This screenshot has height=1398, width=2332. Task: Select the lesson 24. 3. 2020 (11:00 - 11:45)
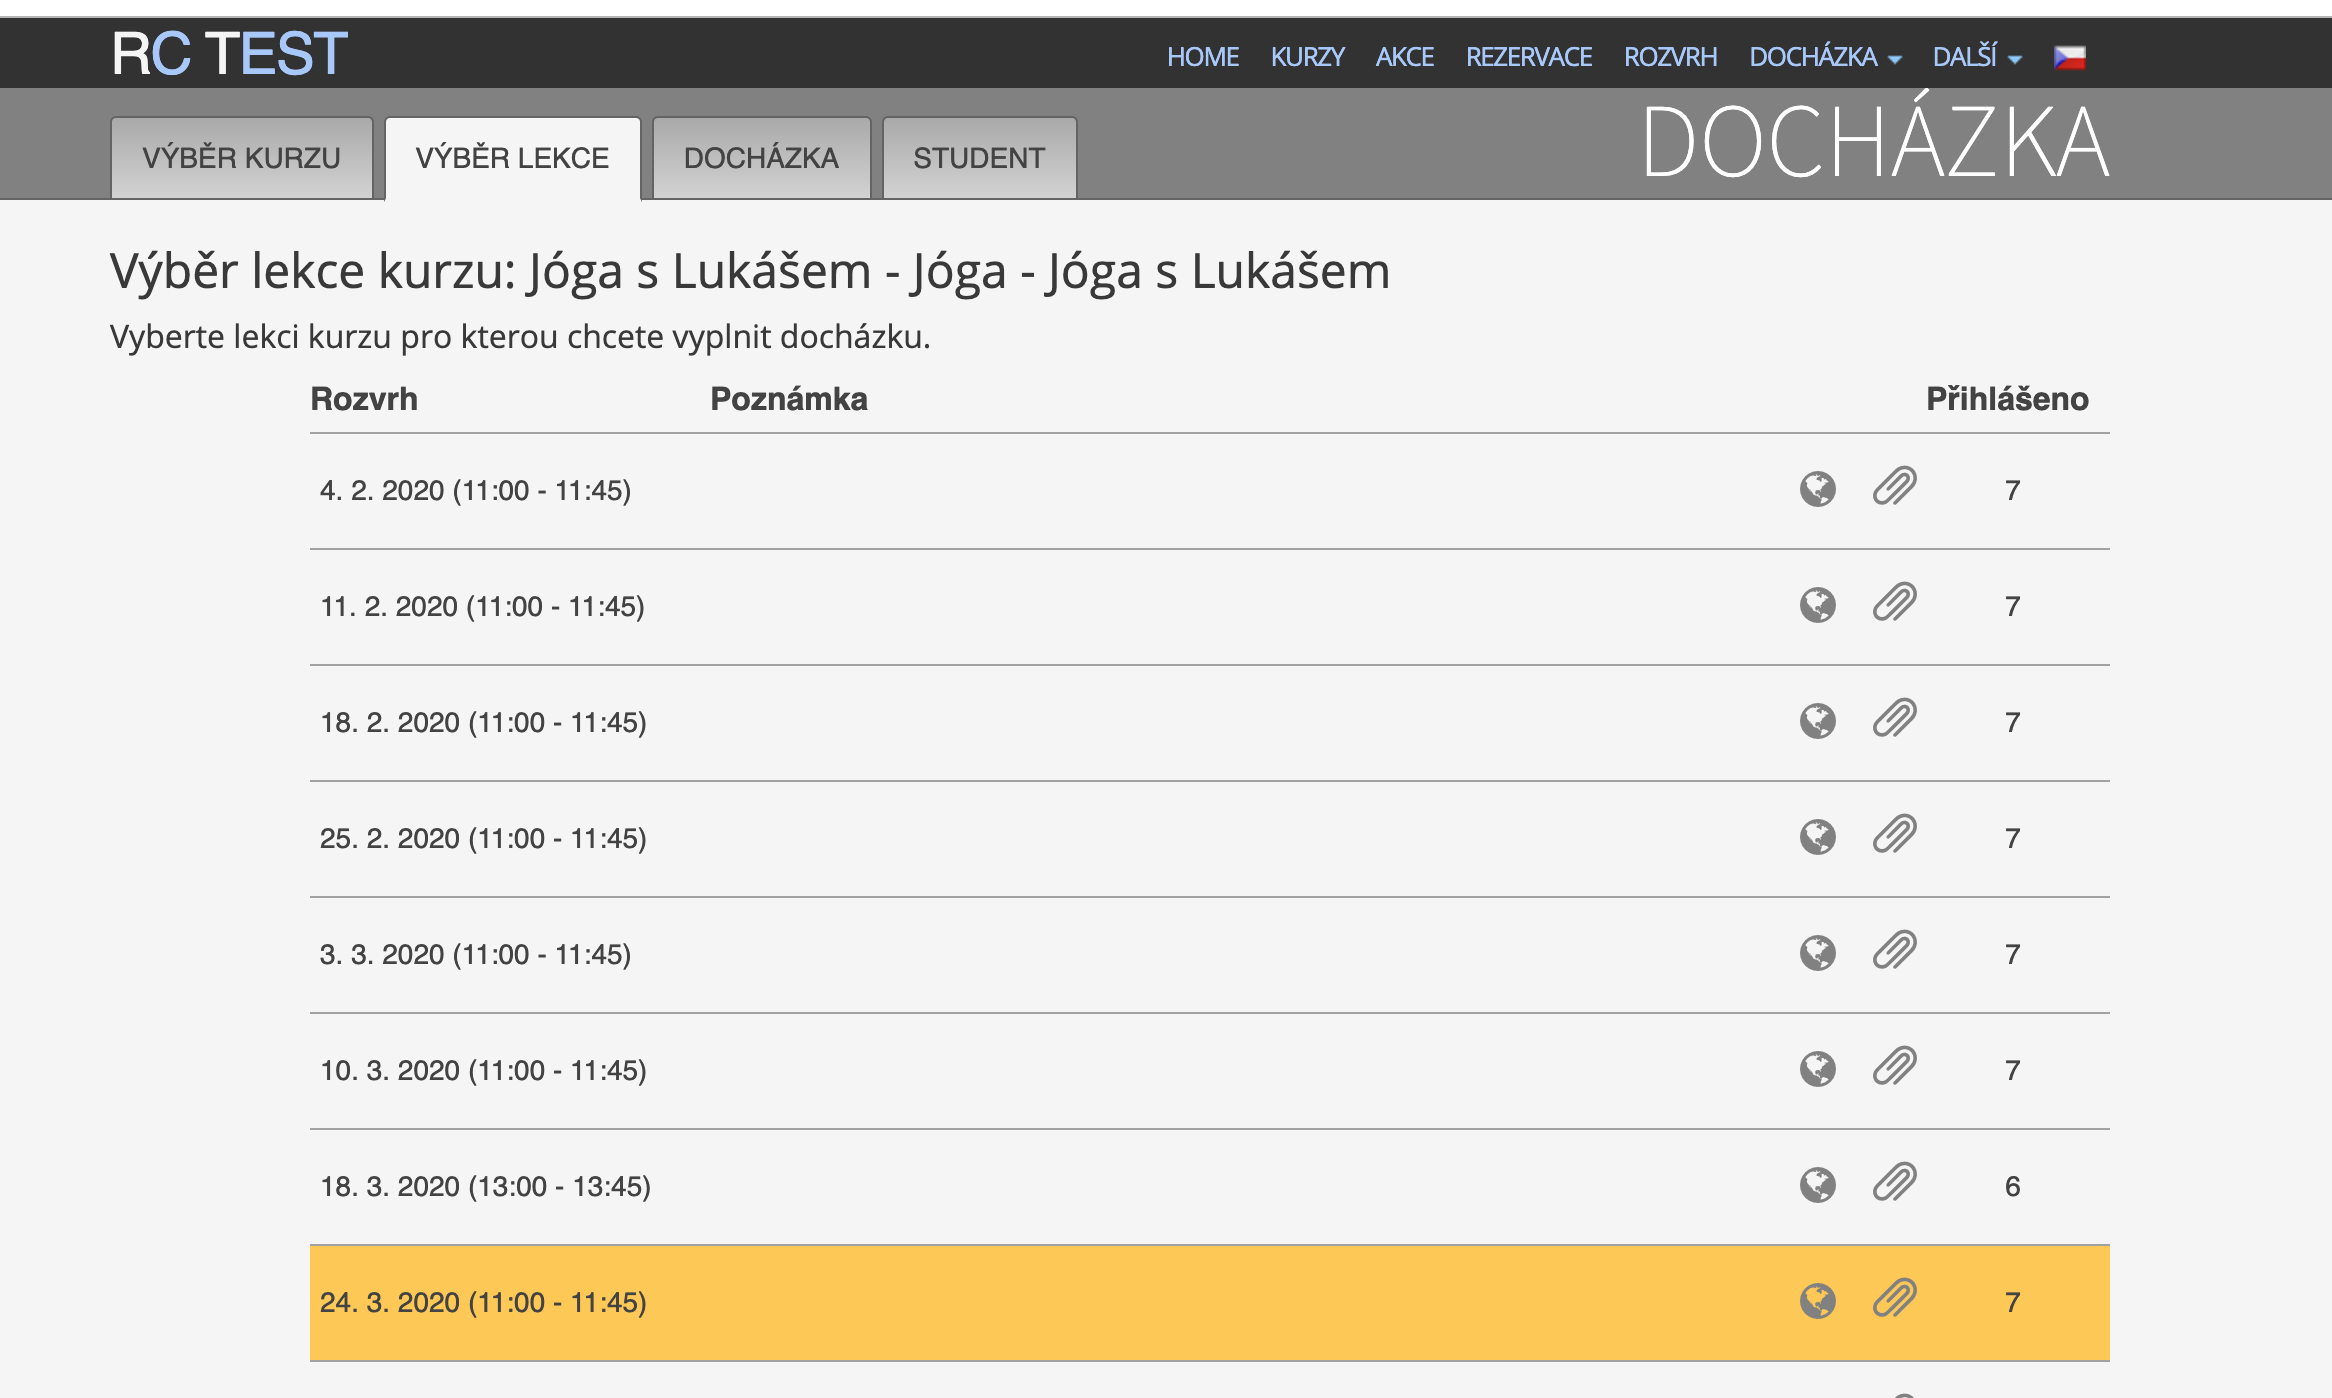coord(483,1302)
